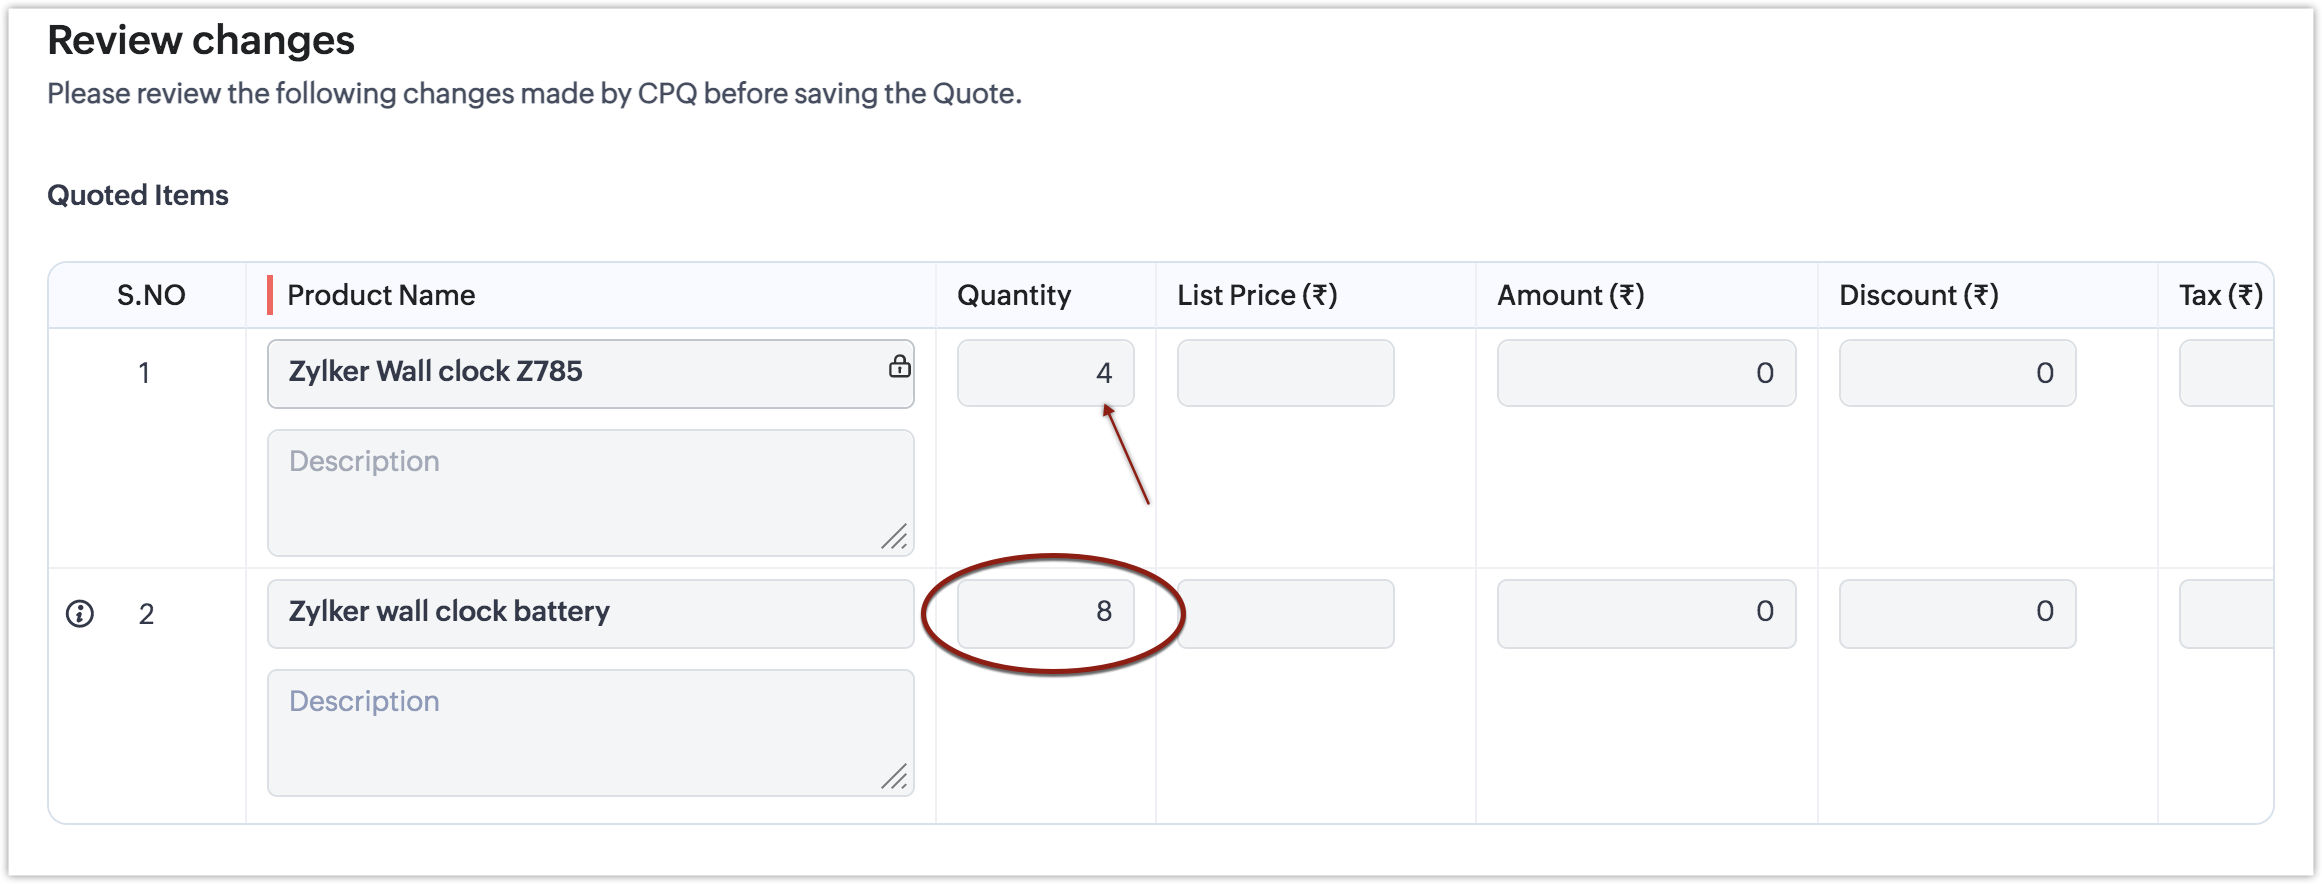Click the info icon beside row 2
The image size is (2322, 884).
(x=80, y=613)
